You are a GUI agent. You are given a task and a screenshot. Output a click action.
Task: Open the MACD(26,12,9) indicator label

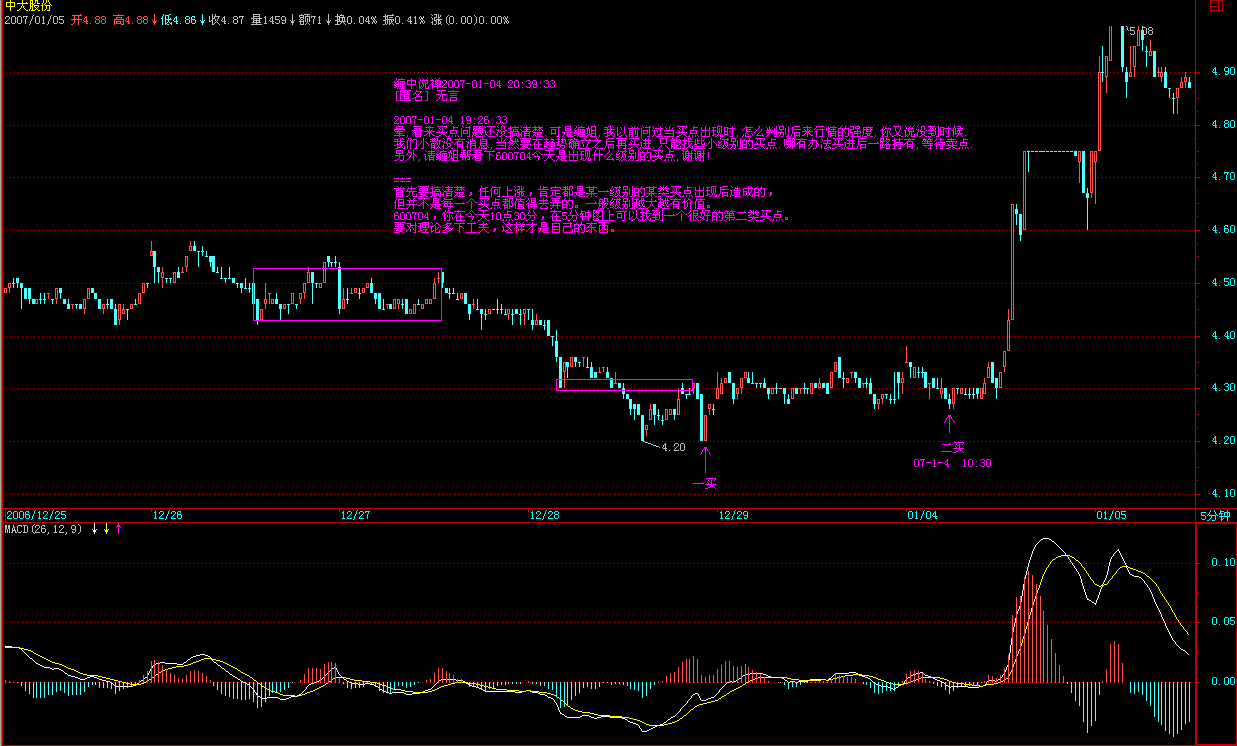[x=44, y=529]
